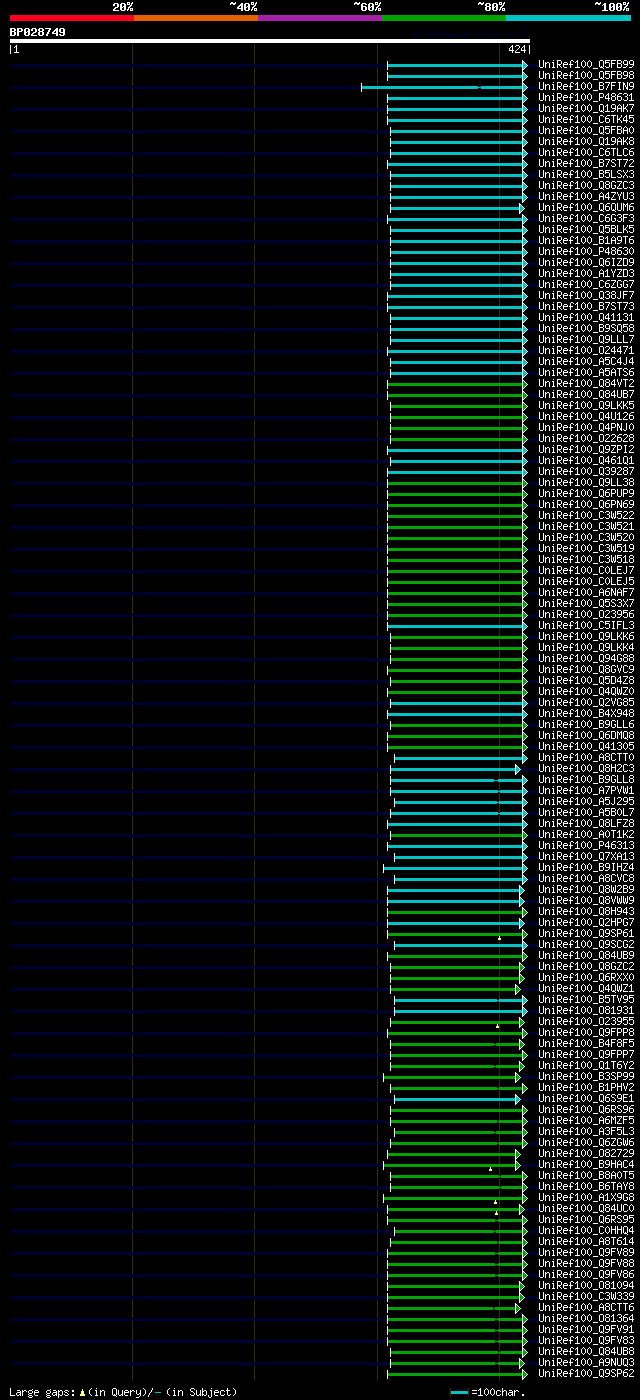Click the UniRef100_A8CTT0 label

click(586, 757)
